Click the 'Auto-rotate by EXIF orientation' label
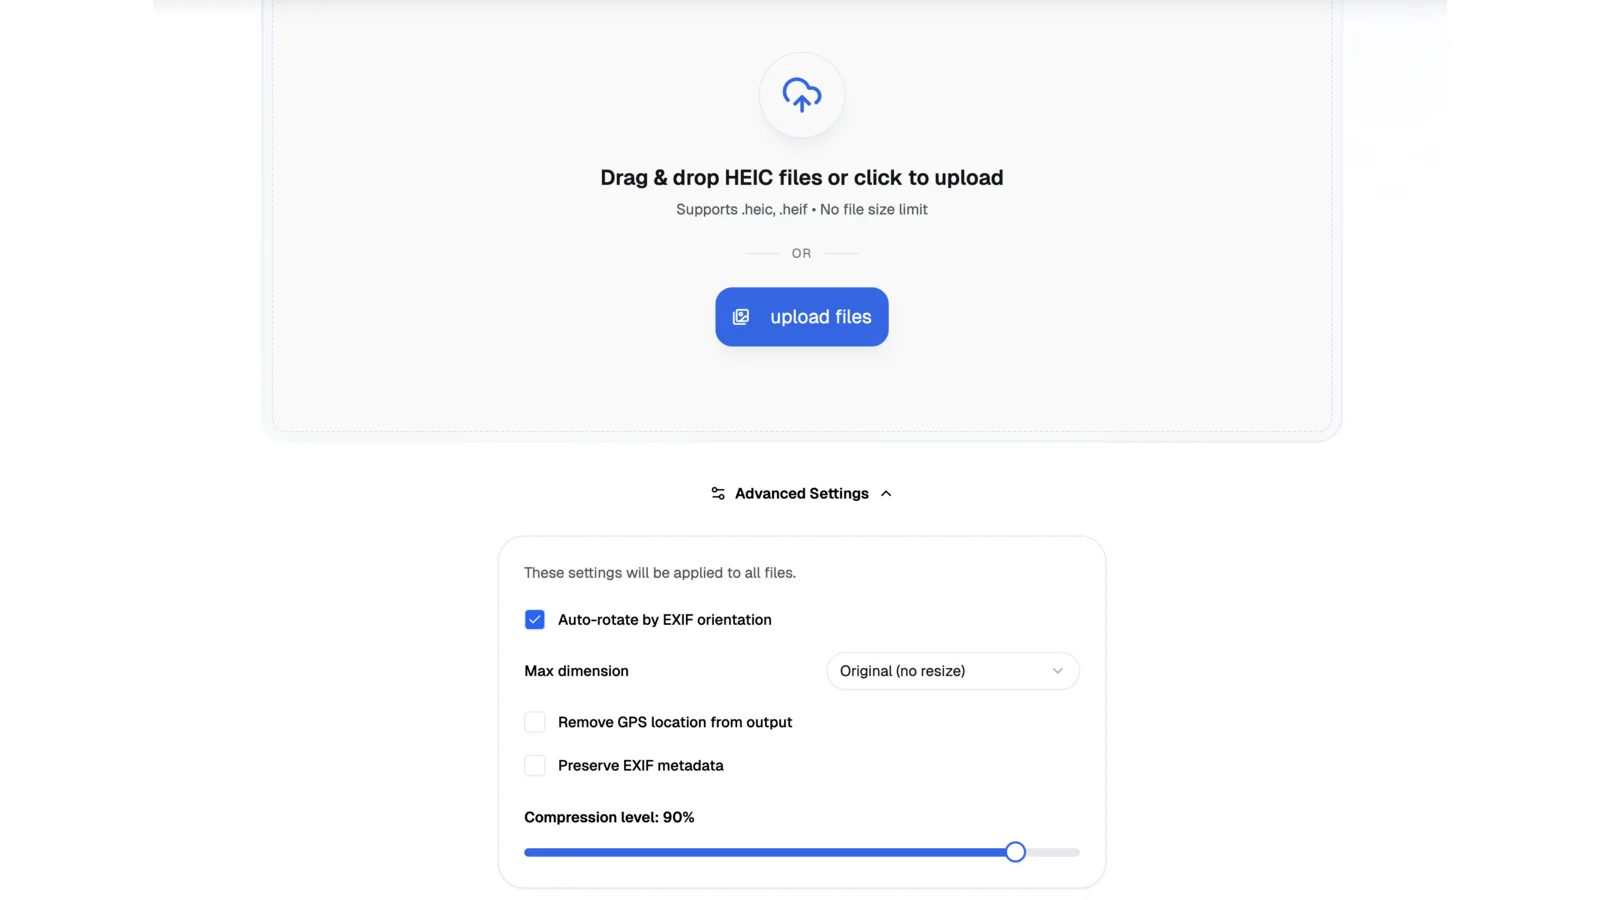 664,620
